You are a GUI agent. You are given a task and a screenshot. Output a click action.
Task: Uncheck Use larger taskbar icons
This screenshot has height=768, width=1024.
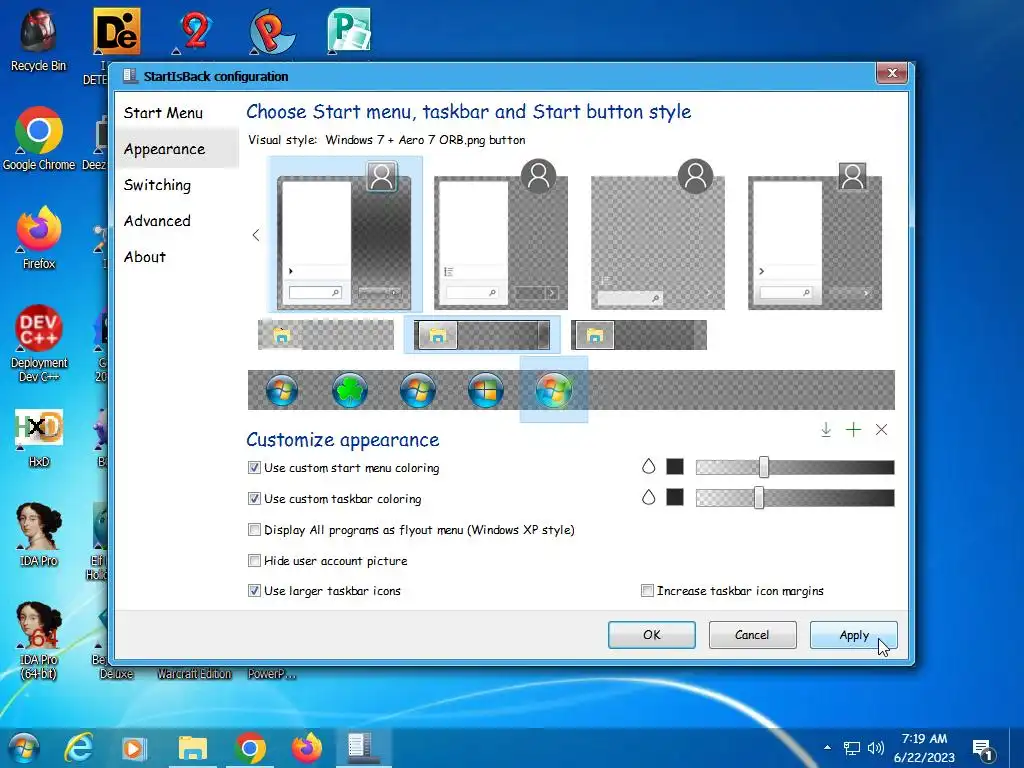[x=254, y=591]
